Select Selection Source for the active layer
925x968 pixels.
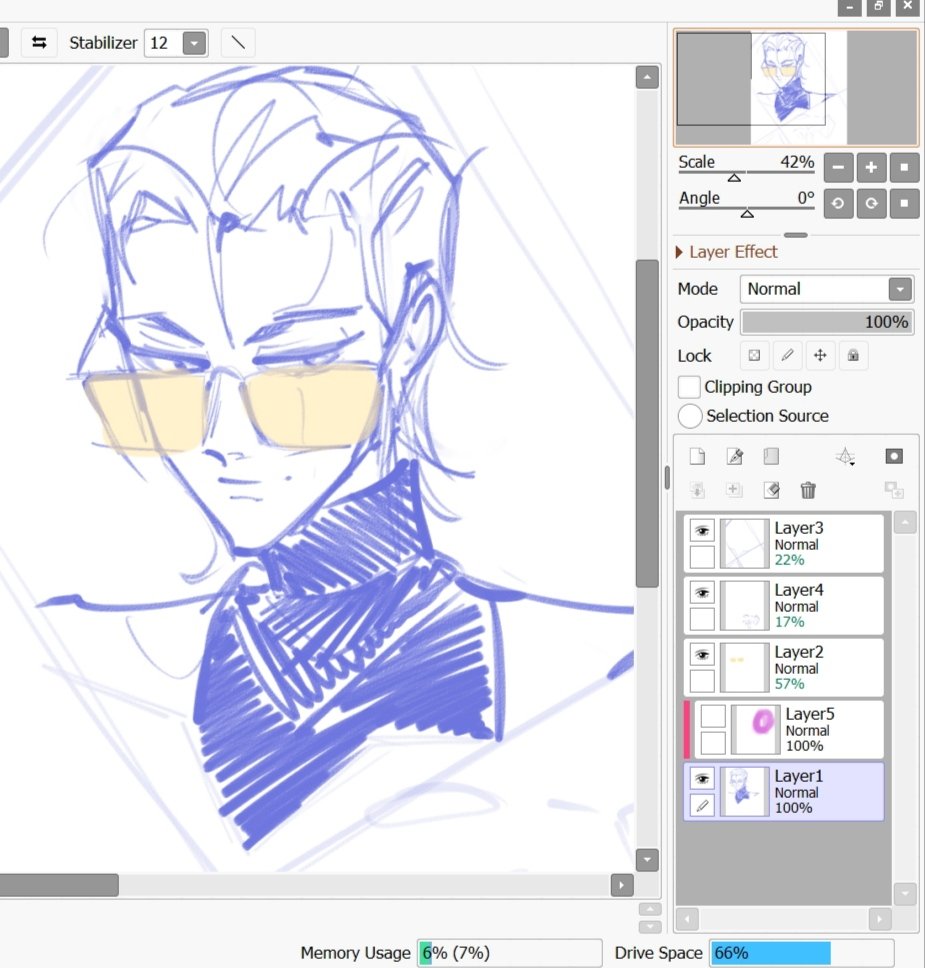tap(688, 416)
